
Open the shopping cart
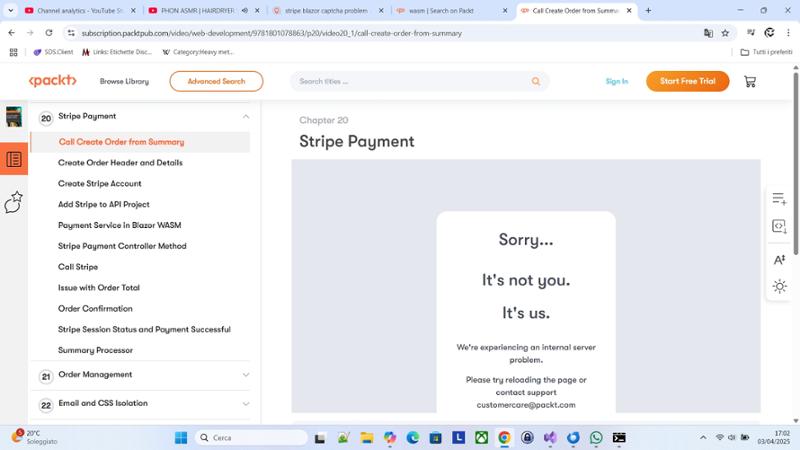tap(750, 82)
